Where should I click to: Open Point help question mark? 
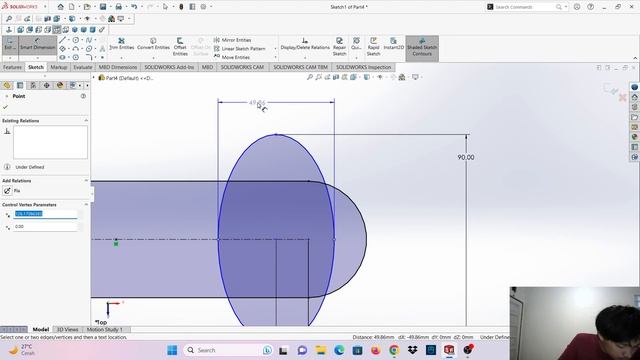(83, 96)
